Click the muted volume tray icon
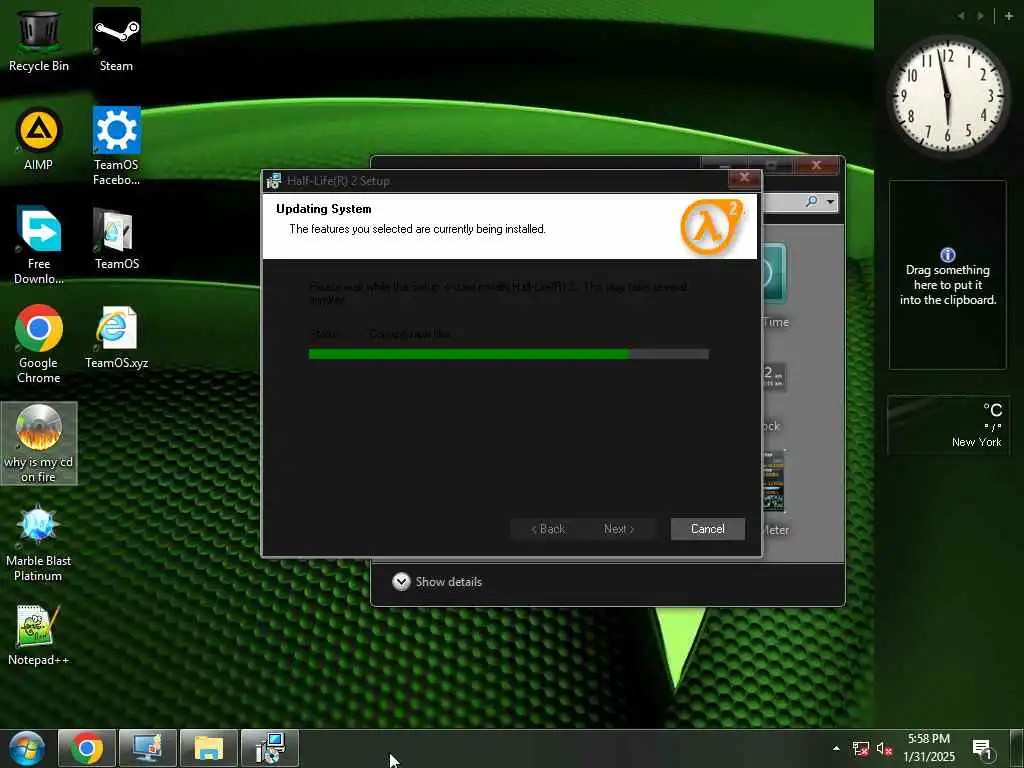The width and height of the screenshot is (1024, 768). click(x=884, y=749)
